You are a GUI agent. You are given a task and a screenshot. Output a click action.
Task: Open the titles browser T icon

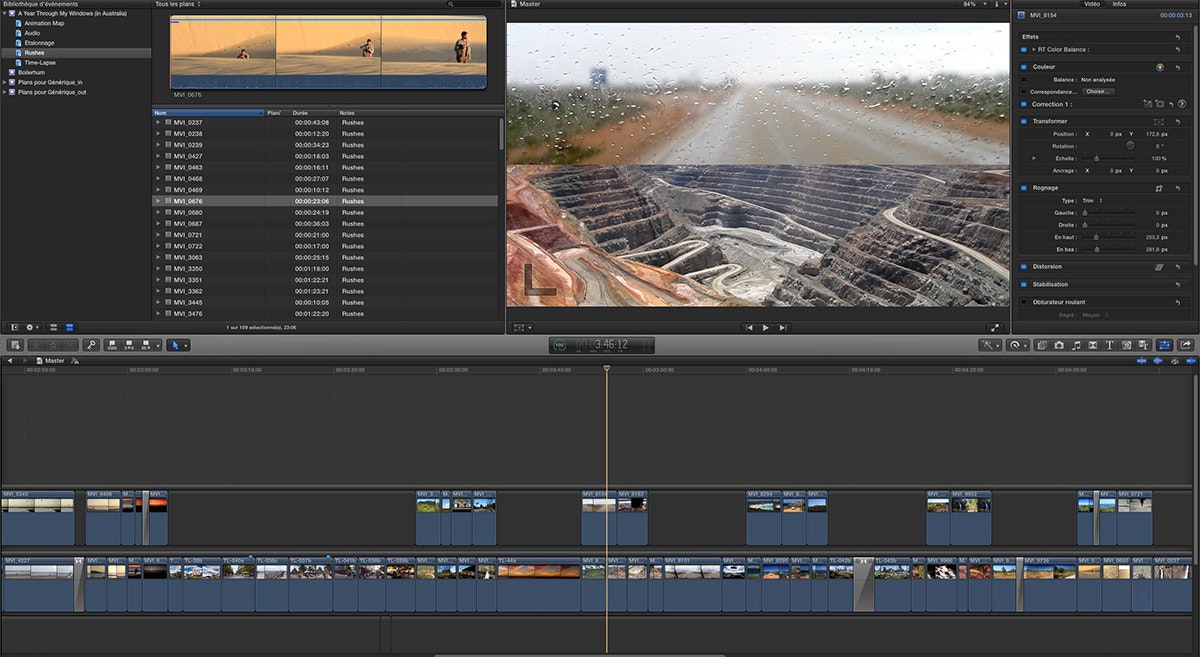(x=1110, y=345)
